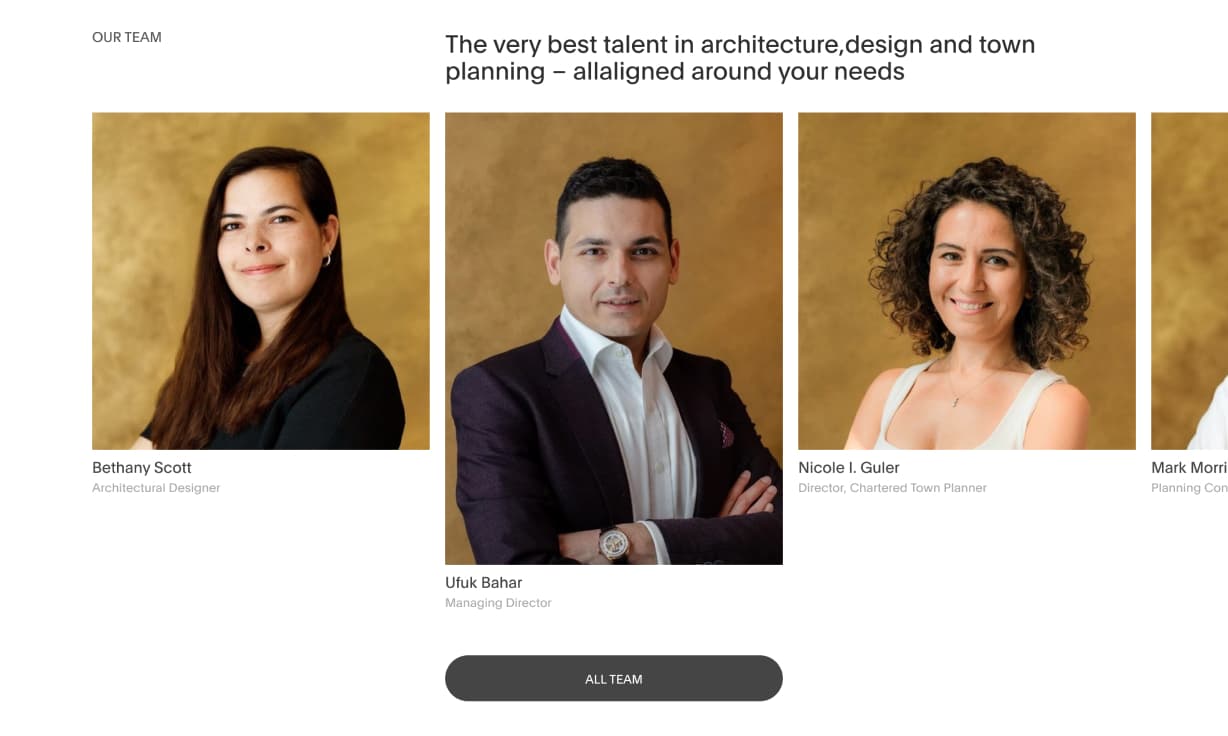The width and height of the screenshot is (1228, 736).
Task: Select the Architectural Designer job title
Action: (x=156, y=488)
